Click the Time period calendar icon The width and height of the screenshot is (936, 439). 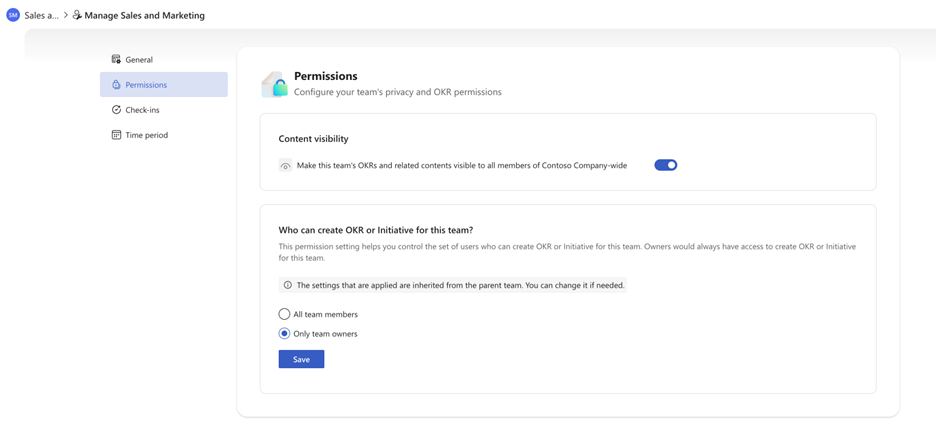coord(116,135)
